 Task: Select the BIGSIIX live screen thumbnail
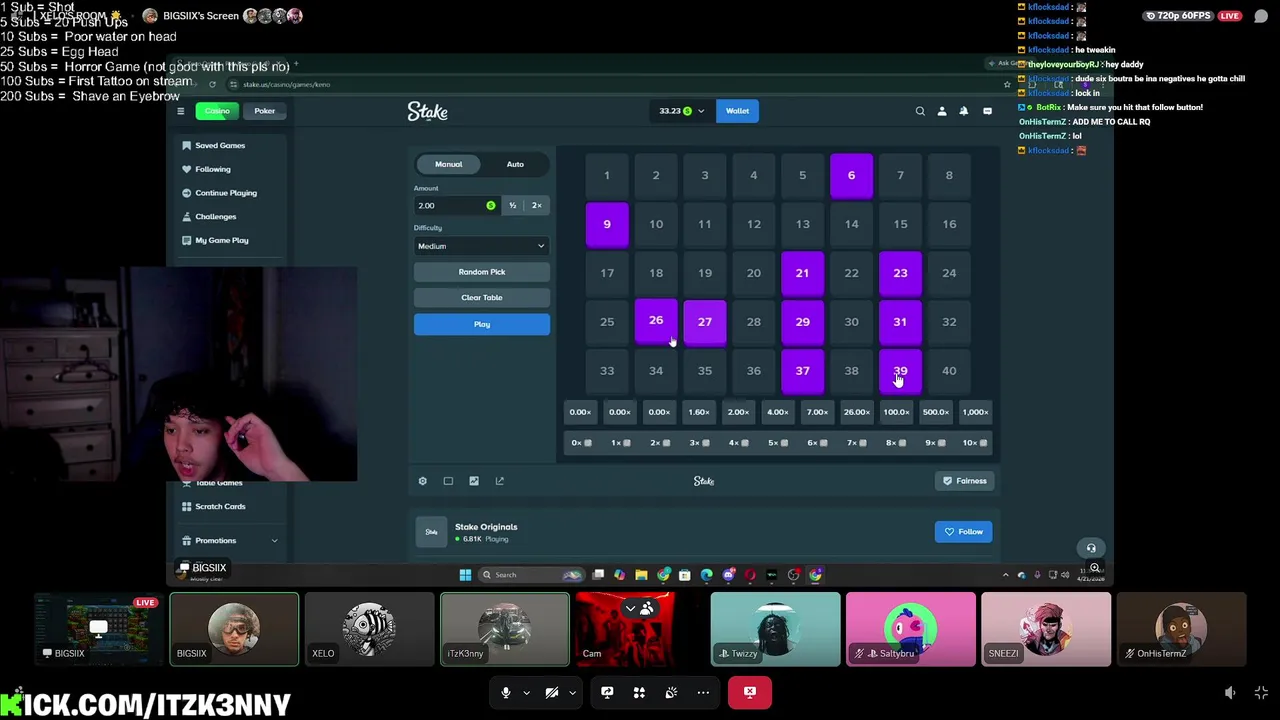click(98, 629)
